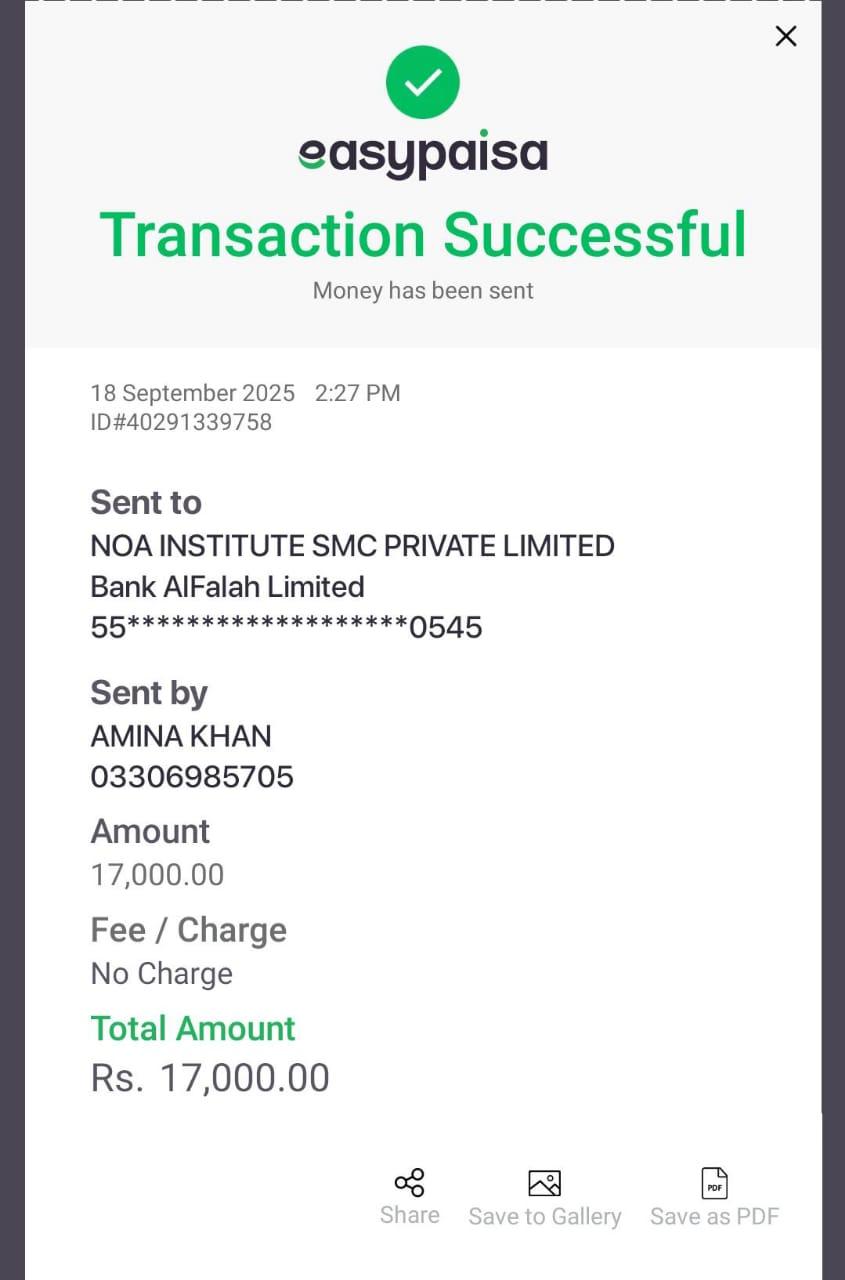The width and height of the screenshot is (845, 1280).
Task: Tap the Save as PDF document icon
Action: (x=714, y=1183)
